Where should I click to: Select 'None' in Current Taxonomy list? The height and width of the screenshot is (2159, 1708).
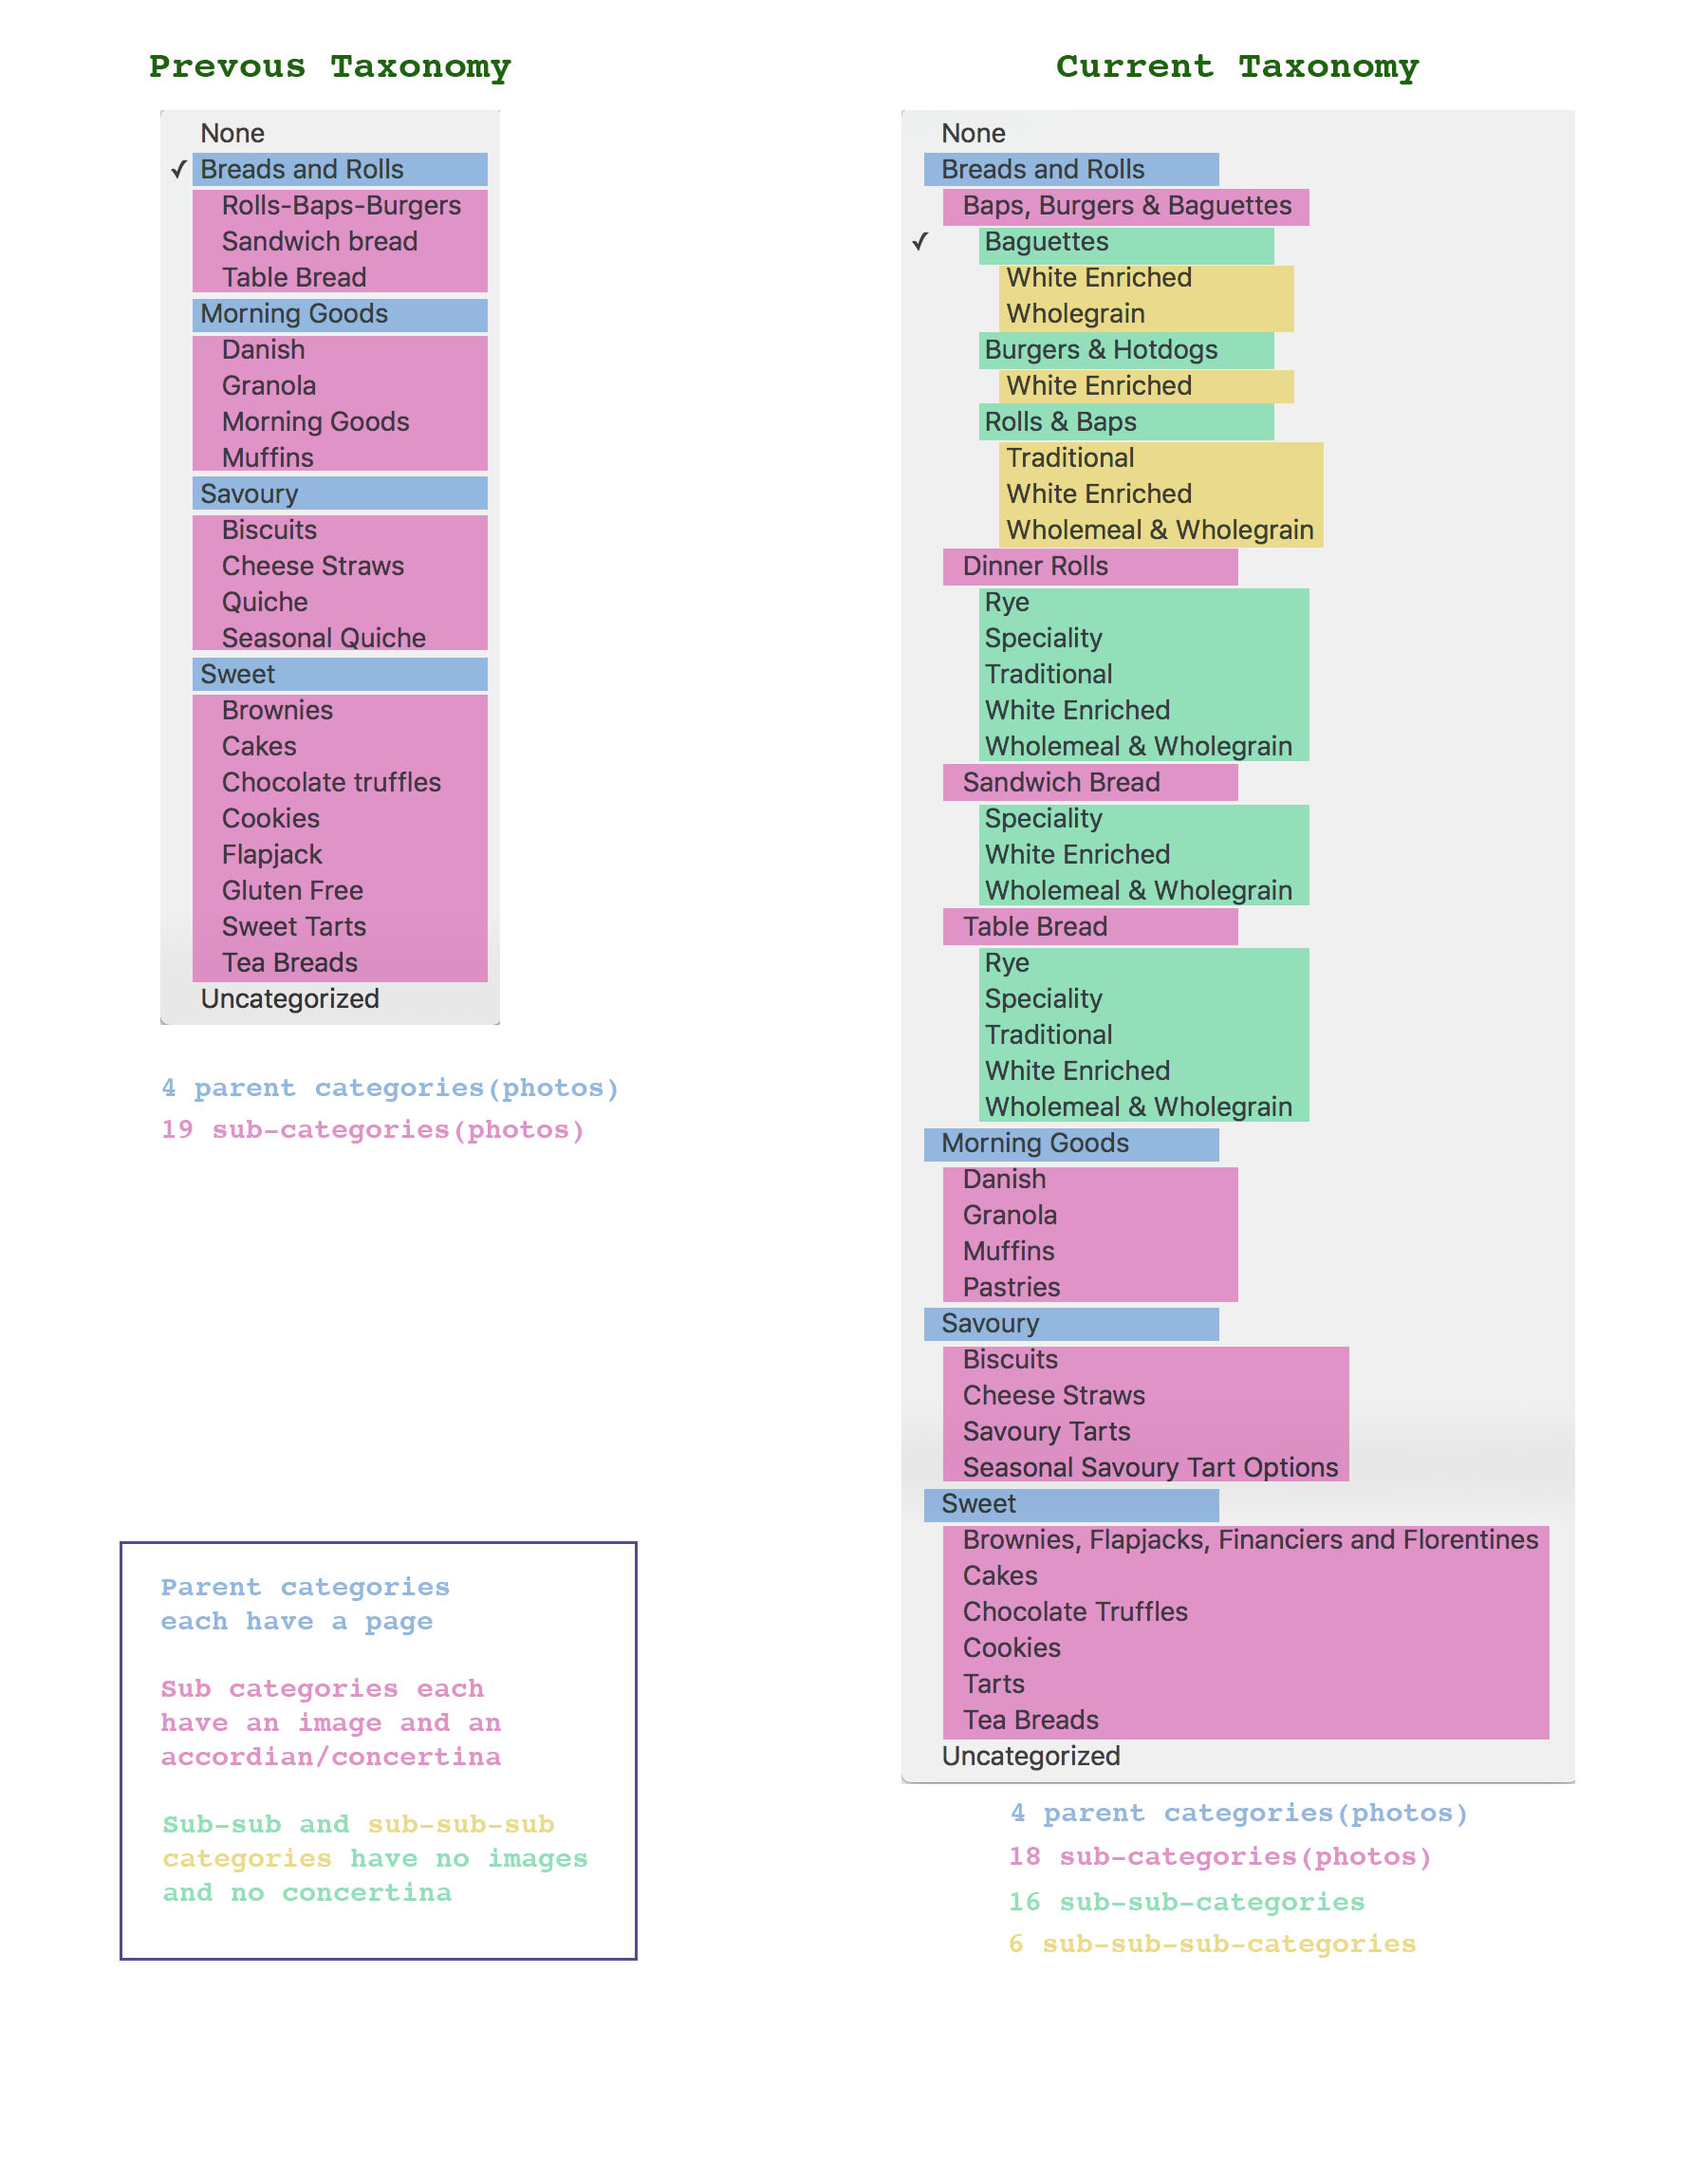[x=973, y=133]
